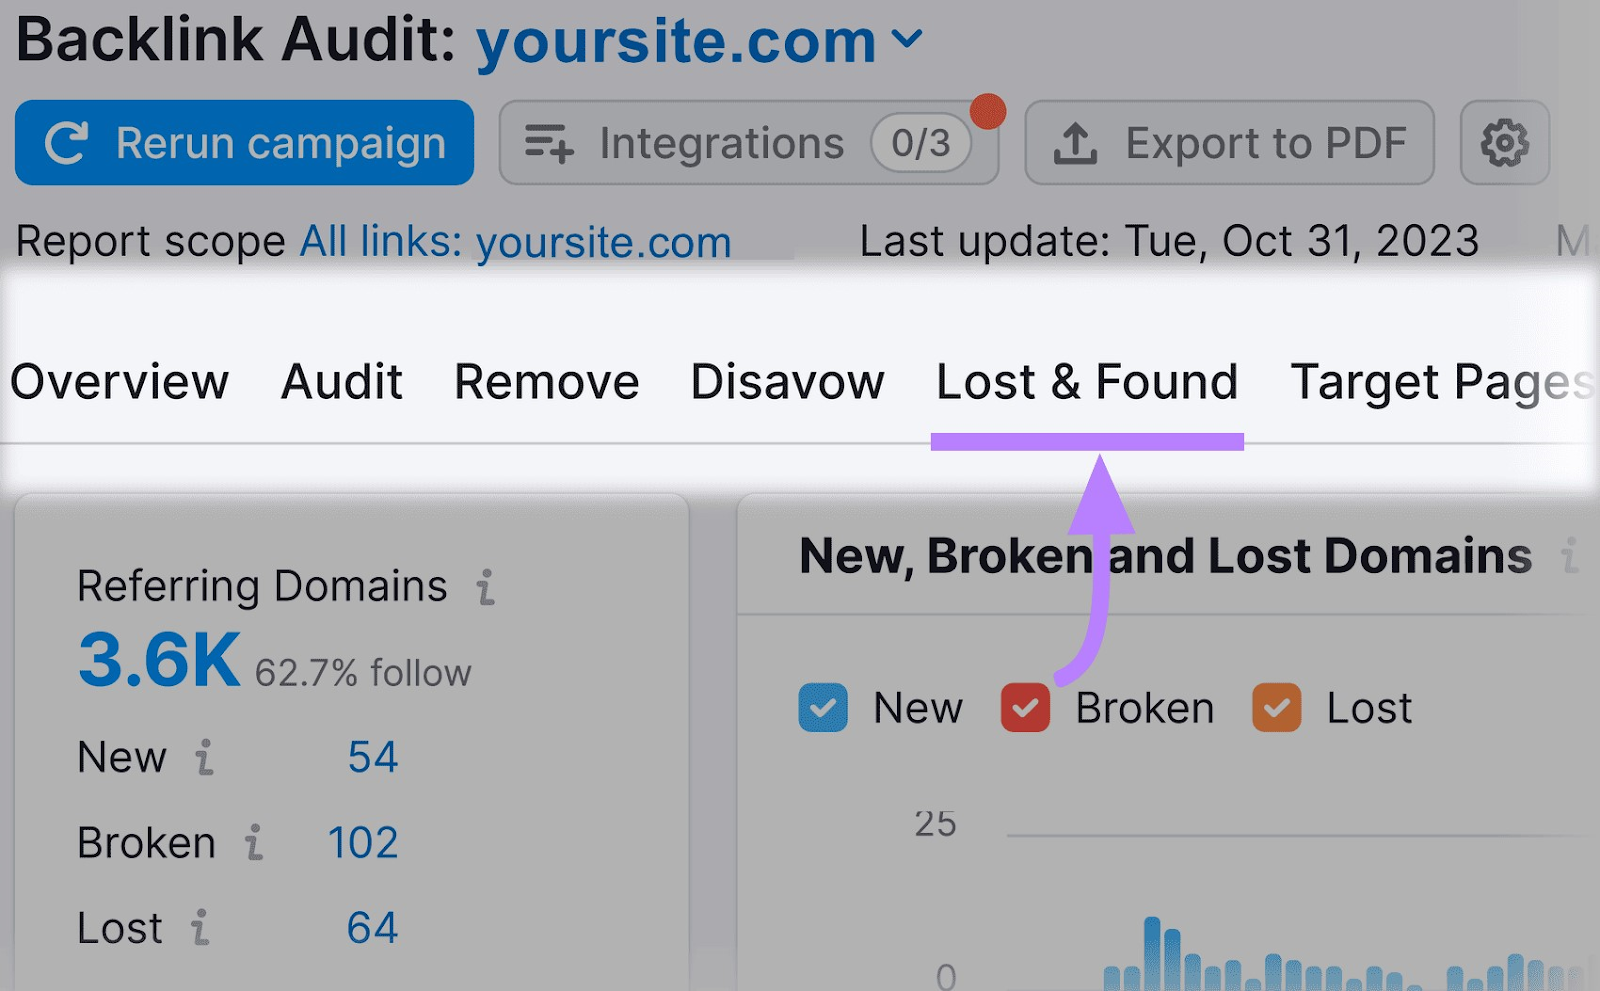Expand the yoursite.com domain dropdown
This screenshot has height=991, width=1600.
(x=909, y=40)
